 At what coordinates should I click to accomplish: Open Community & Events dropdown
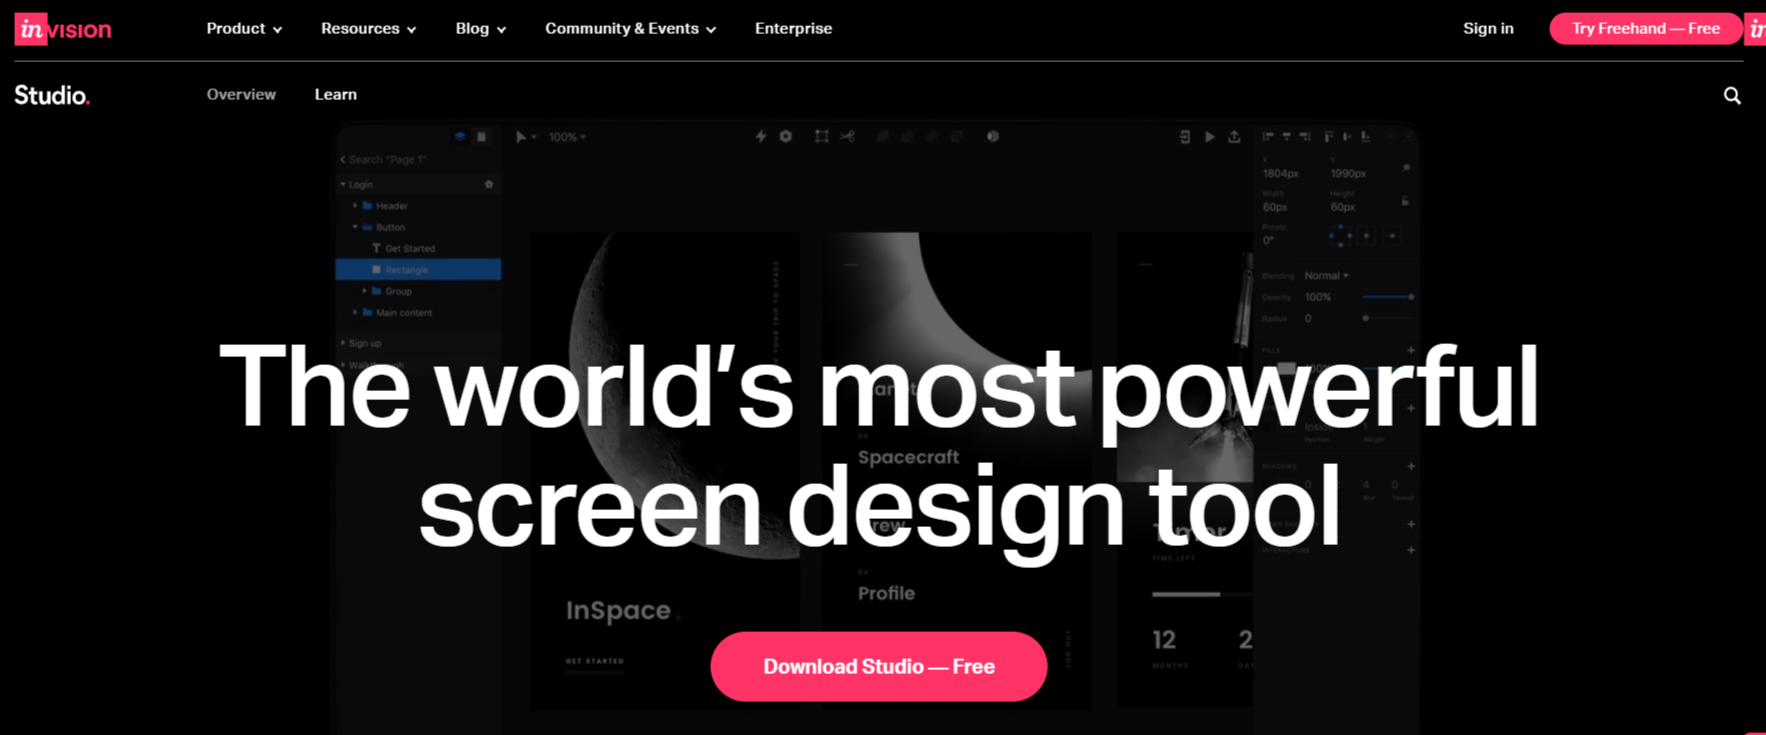point(630,29)
